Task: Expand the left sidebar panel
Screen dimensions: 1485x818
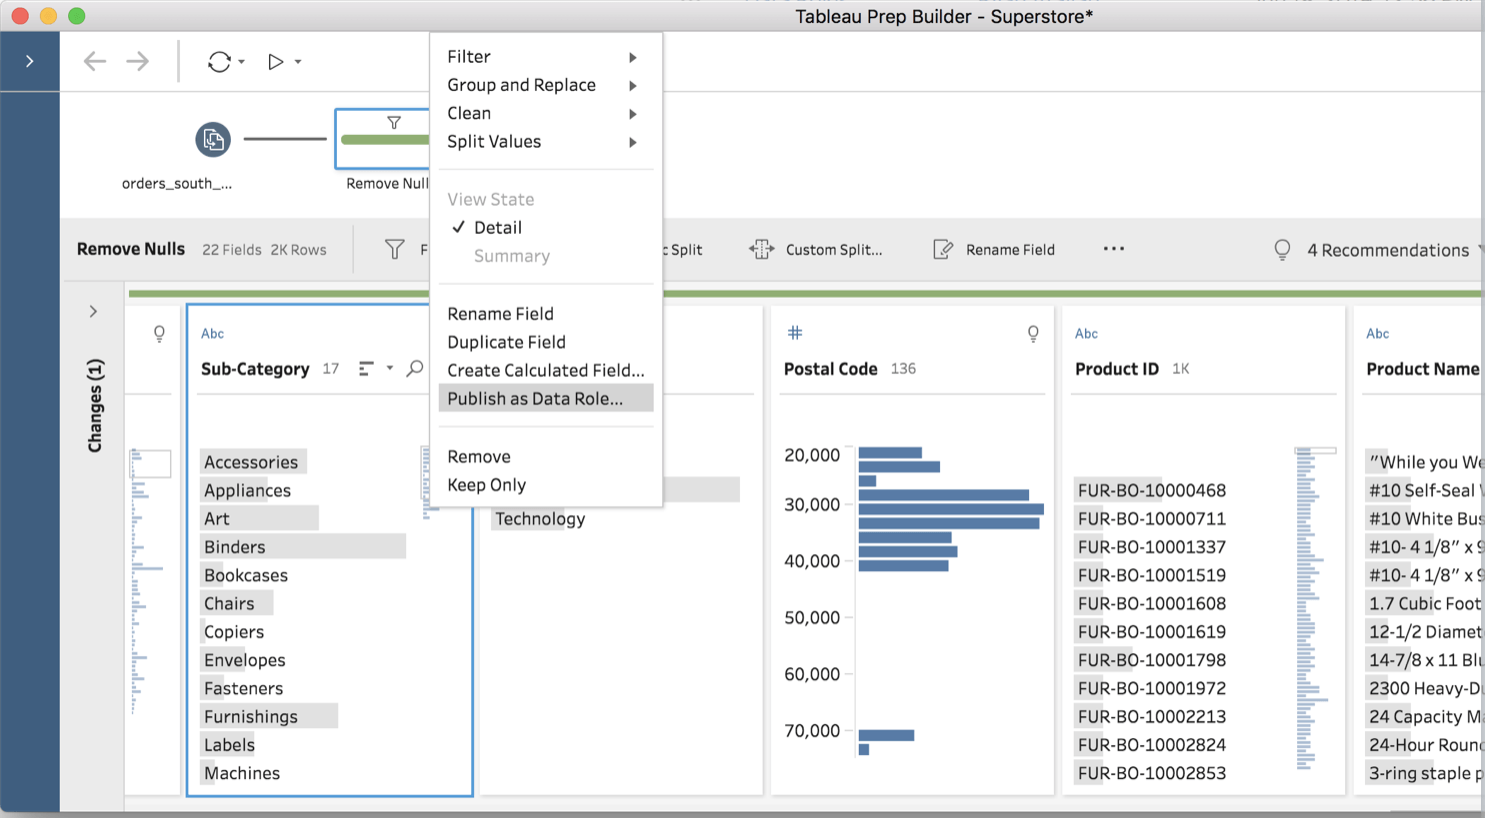Action: pyautogui.click(x=30, y=62)
